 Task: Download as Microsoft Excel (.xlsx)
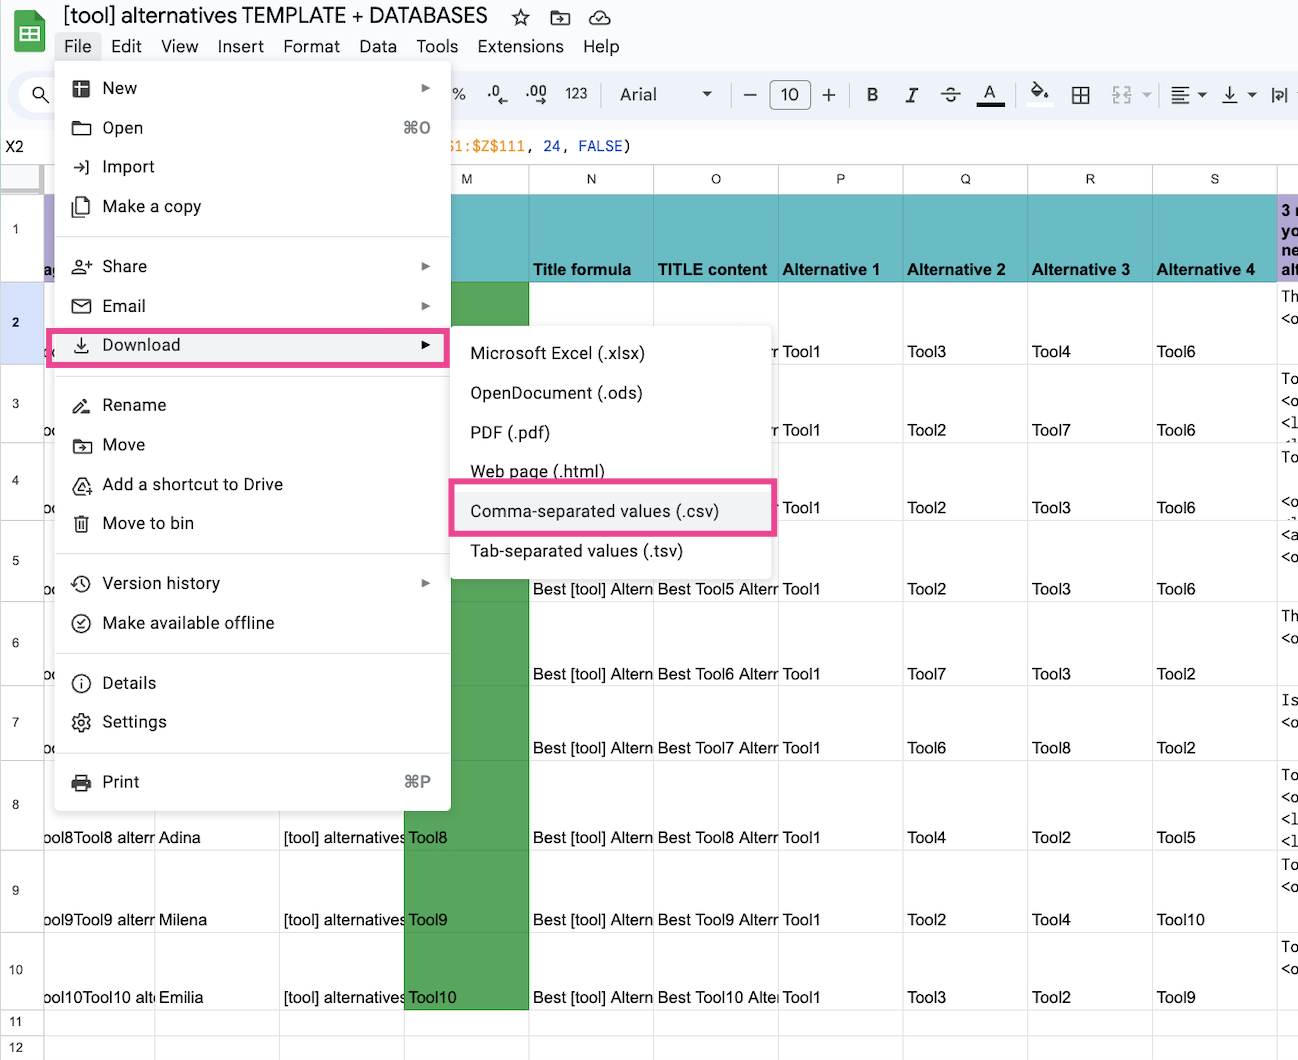point(611,353)
